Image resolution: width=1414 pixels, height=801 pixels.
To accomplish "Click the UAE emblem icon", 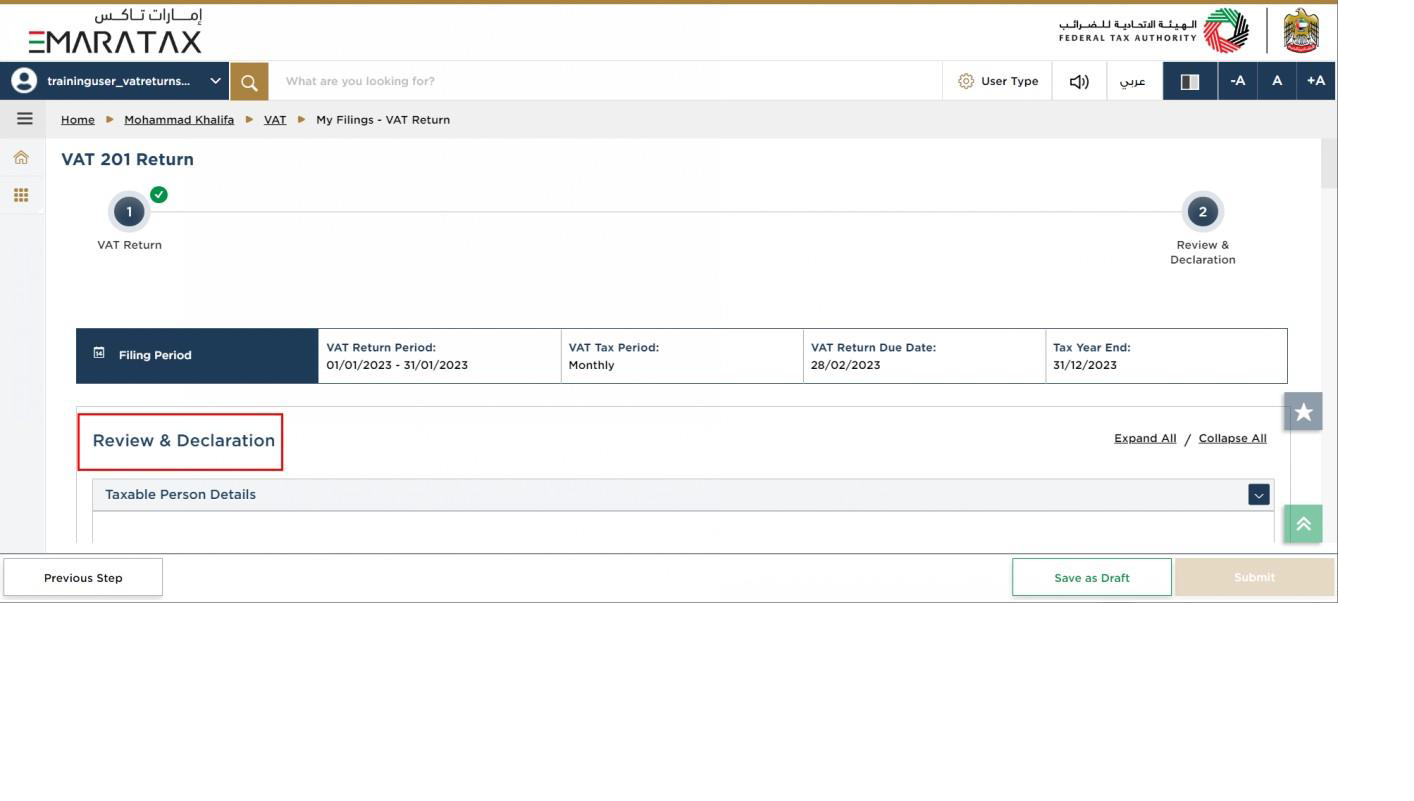I will (x=1301, y=31).
